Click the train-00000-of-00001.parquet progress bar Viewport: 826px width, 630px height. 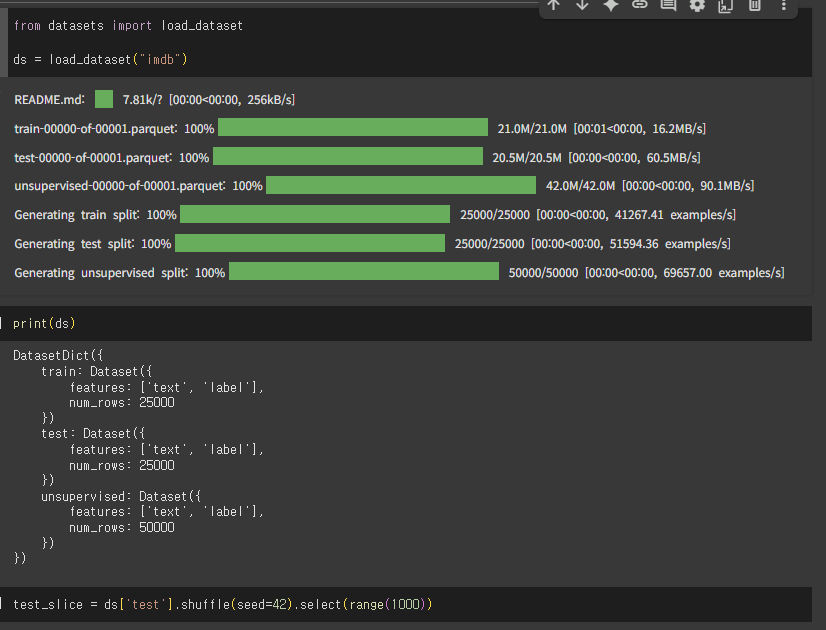(x=353, y=127)
